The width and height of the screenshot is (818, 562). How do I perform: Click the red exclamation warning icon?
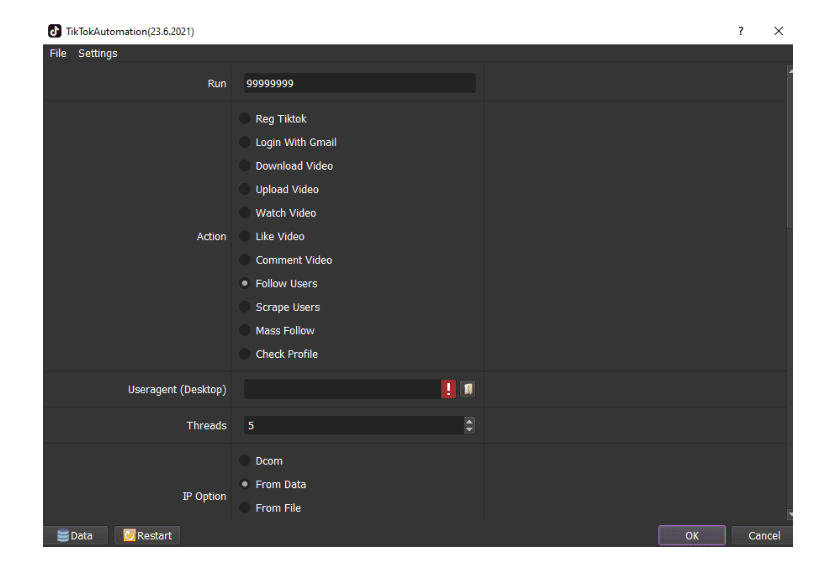click(448, 389)
